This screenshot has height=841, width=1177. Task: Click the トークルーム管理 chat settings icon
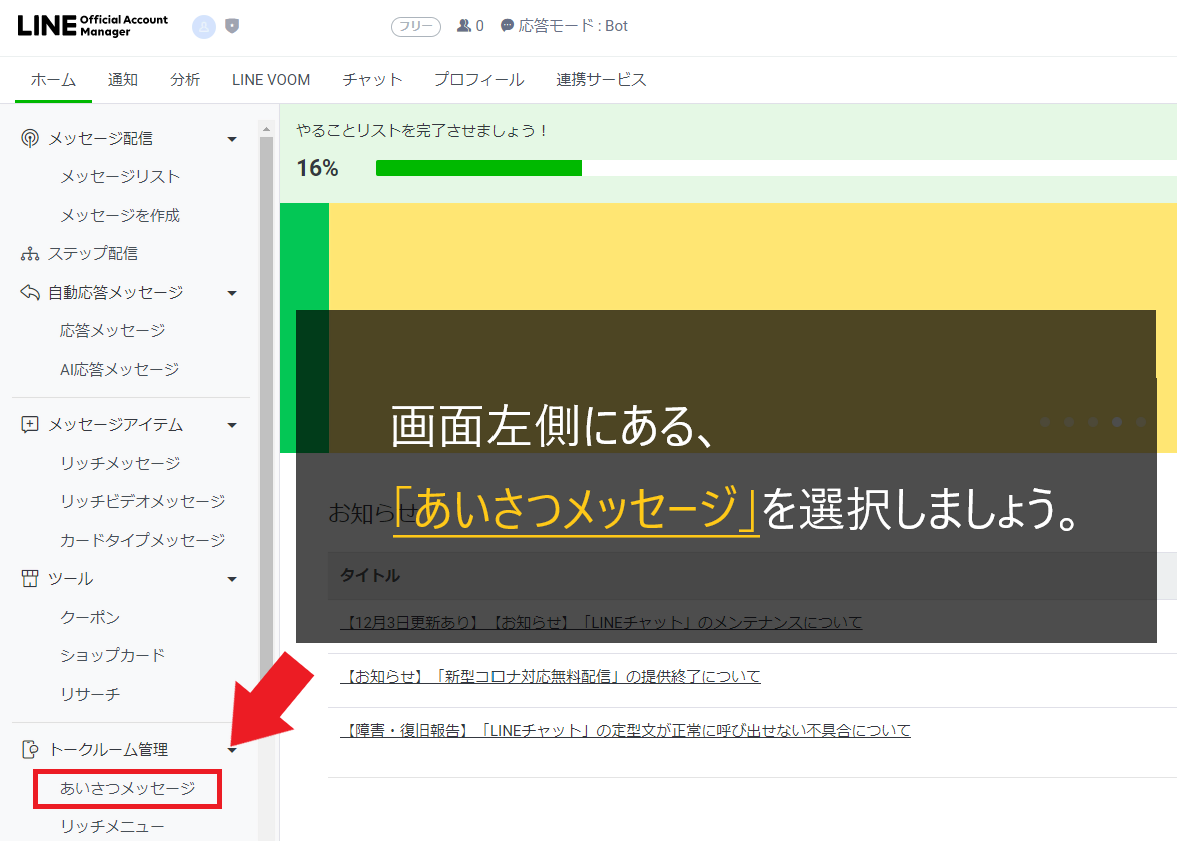click(30, 750)
